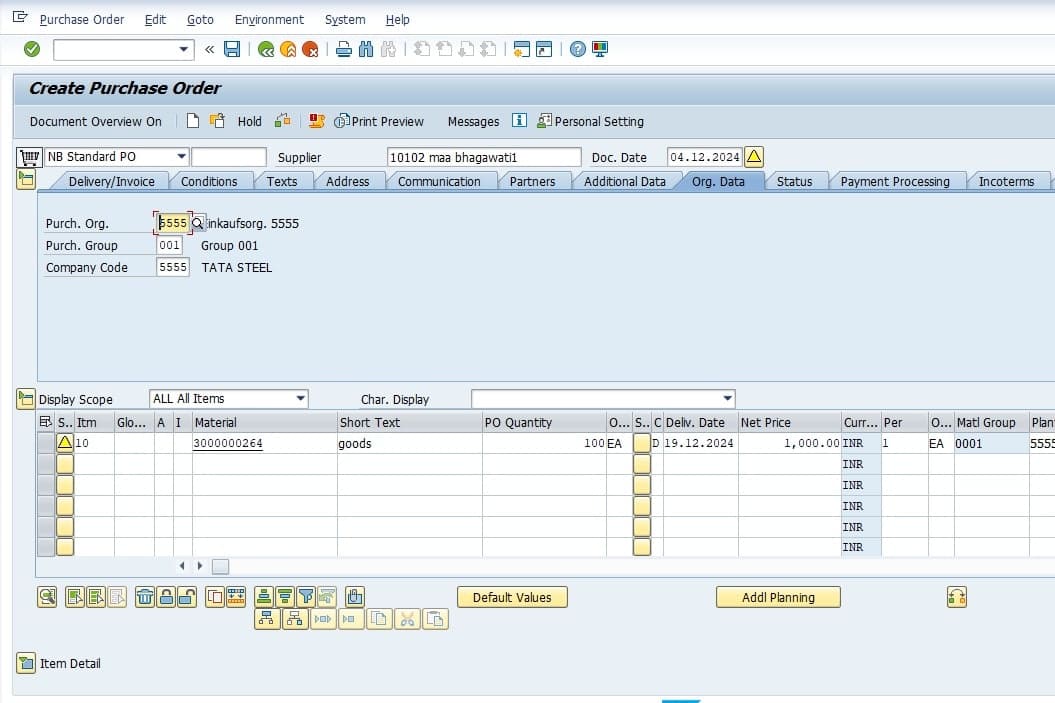Collapse the item overview using the Display Scope toggle
This screenshot has width=1055, height=703.
[26, 399]
